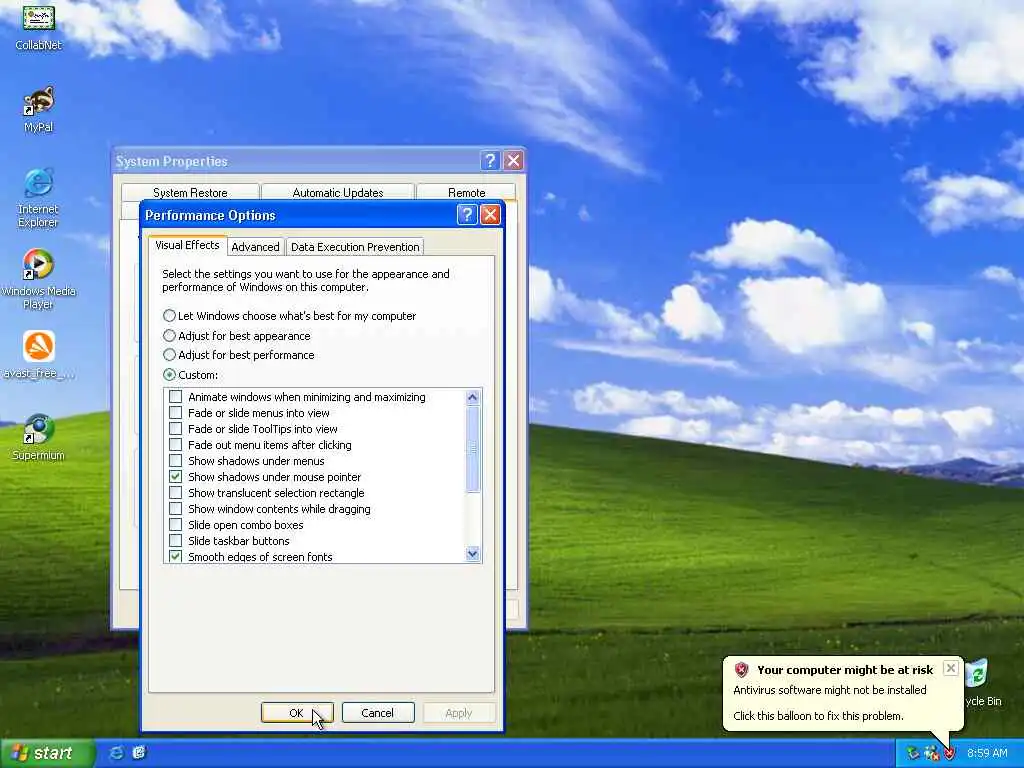Screen dimensions: 1024x768
Task: Select the Supermium desktop shortcut
Action: (x=39, y=437)
